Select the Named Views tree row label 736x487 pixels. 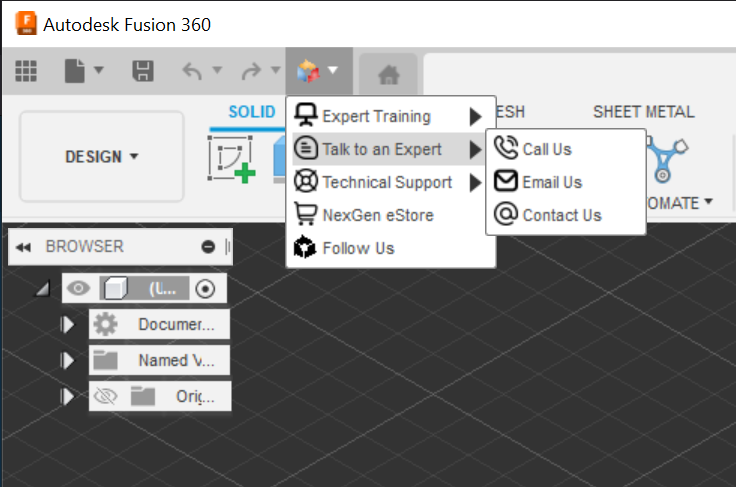pyautogui.click(x=176, y=360)
